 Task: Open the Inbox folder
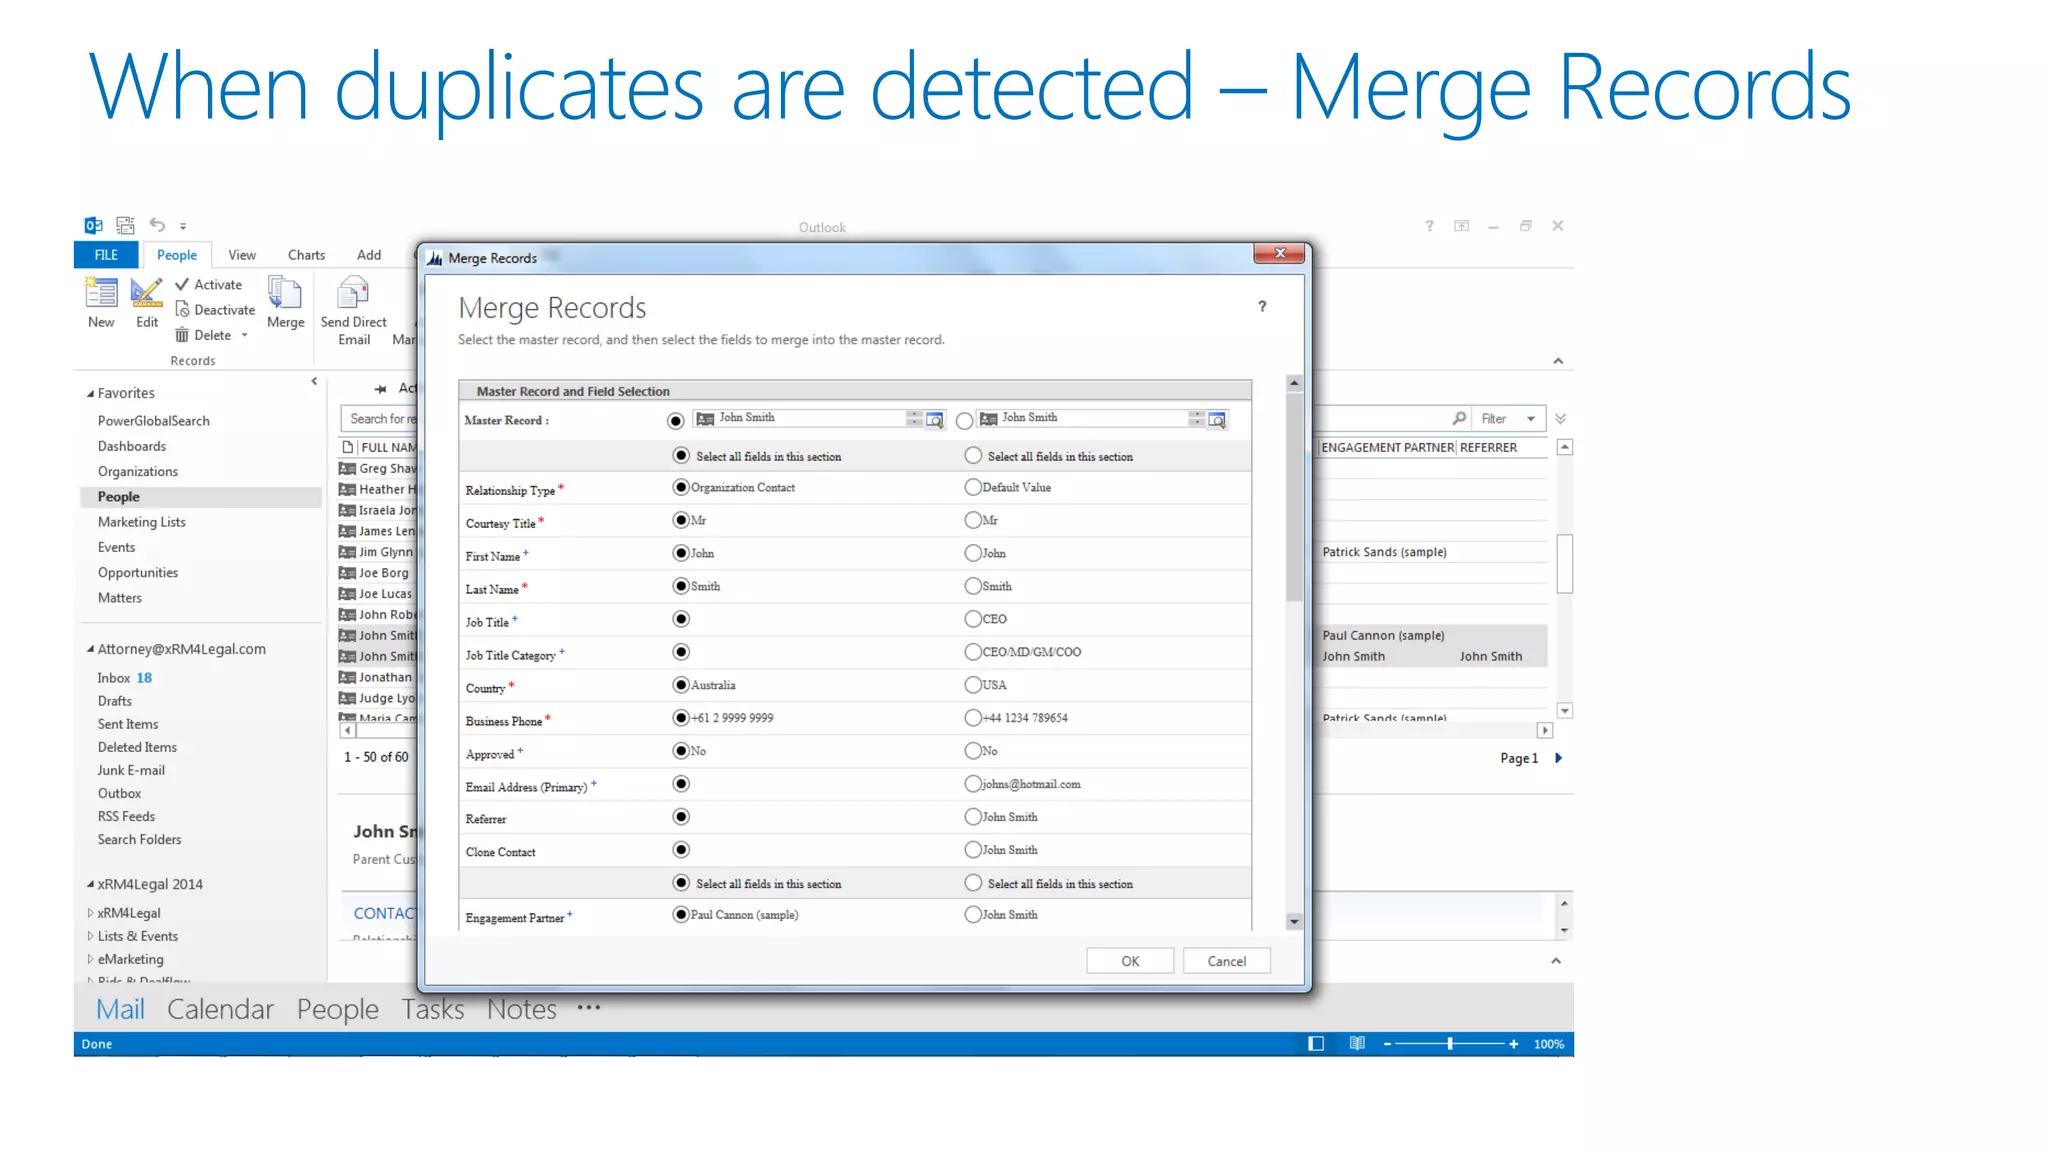(114, 678)
